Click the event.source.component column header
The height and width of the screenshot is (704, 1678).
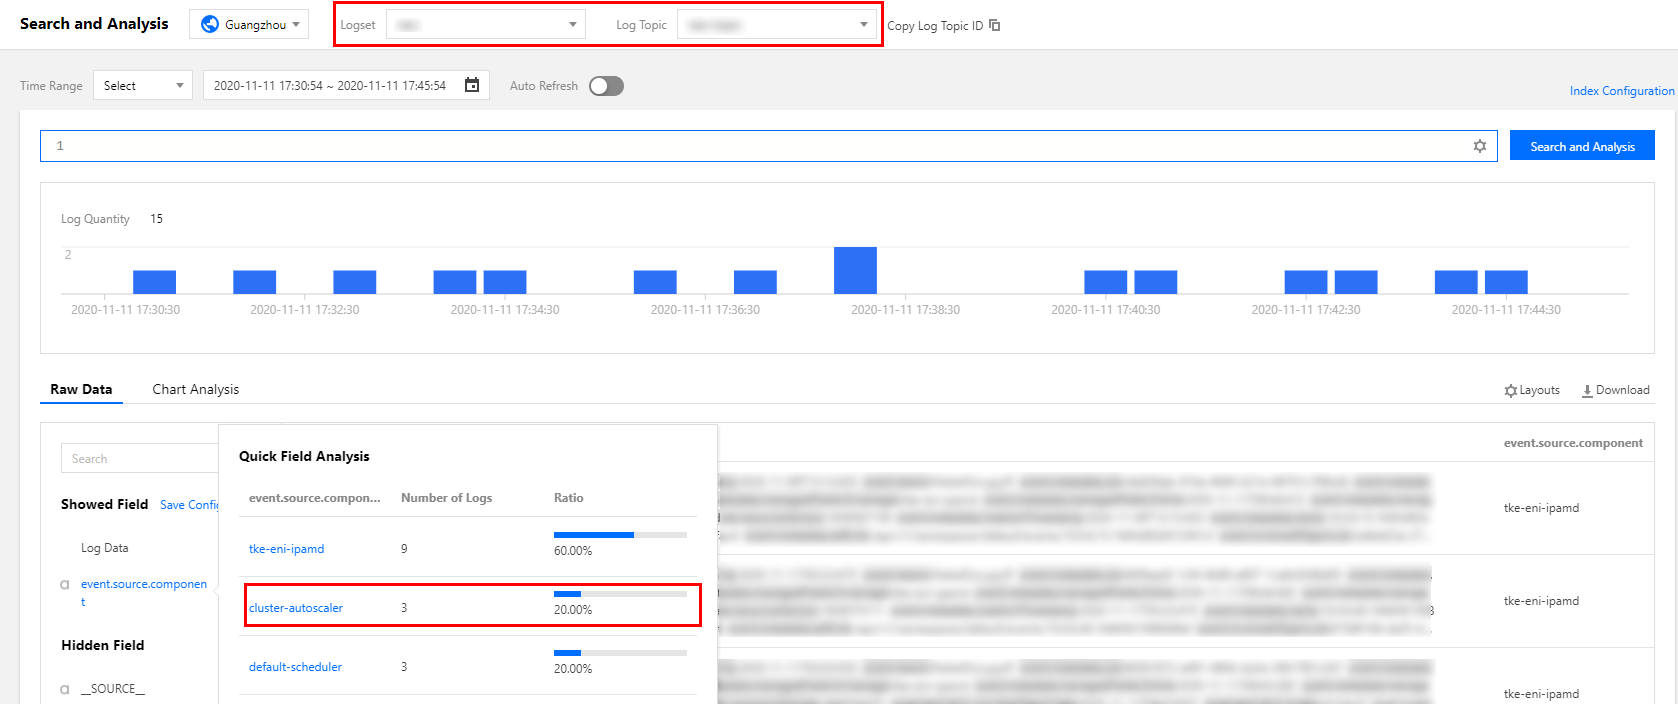[1573, 443]
